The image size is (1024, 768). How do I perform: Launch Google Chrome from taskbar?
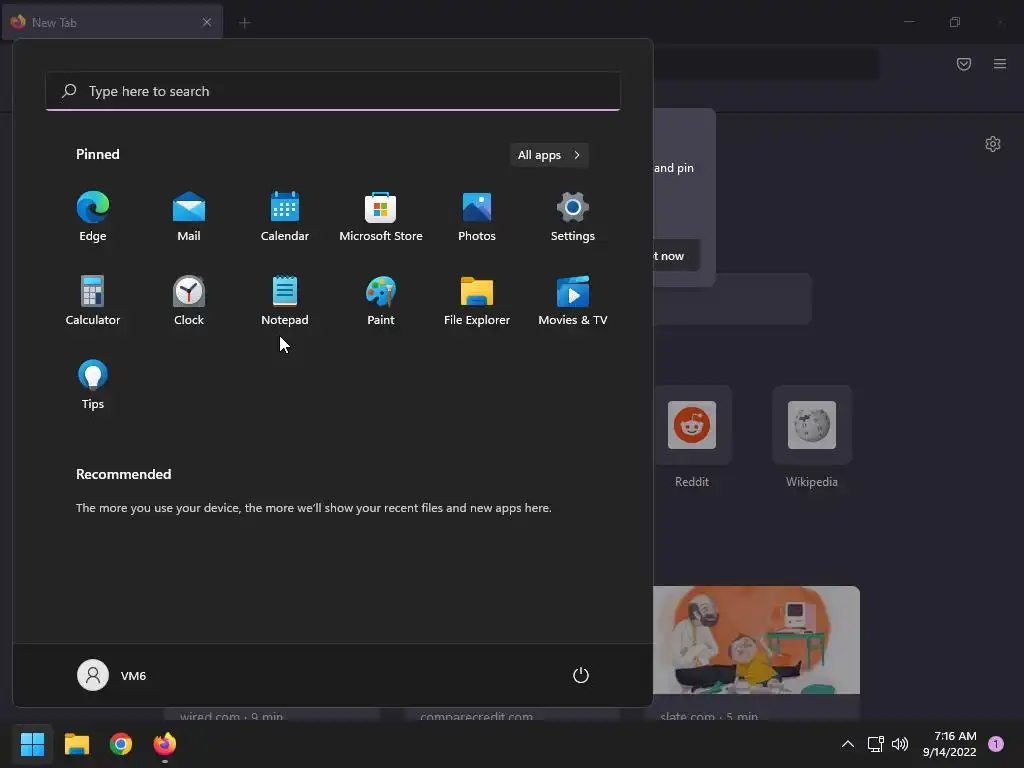pos(121,744)
